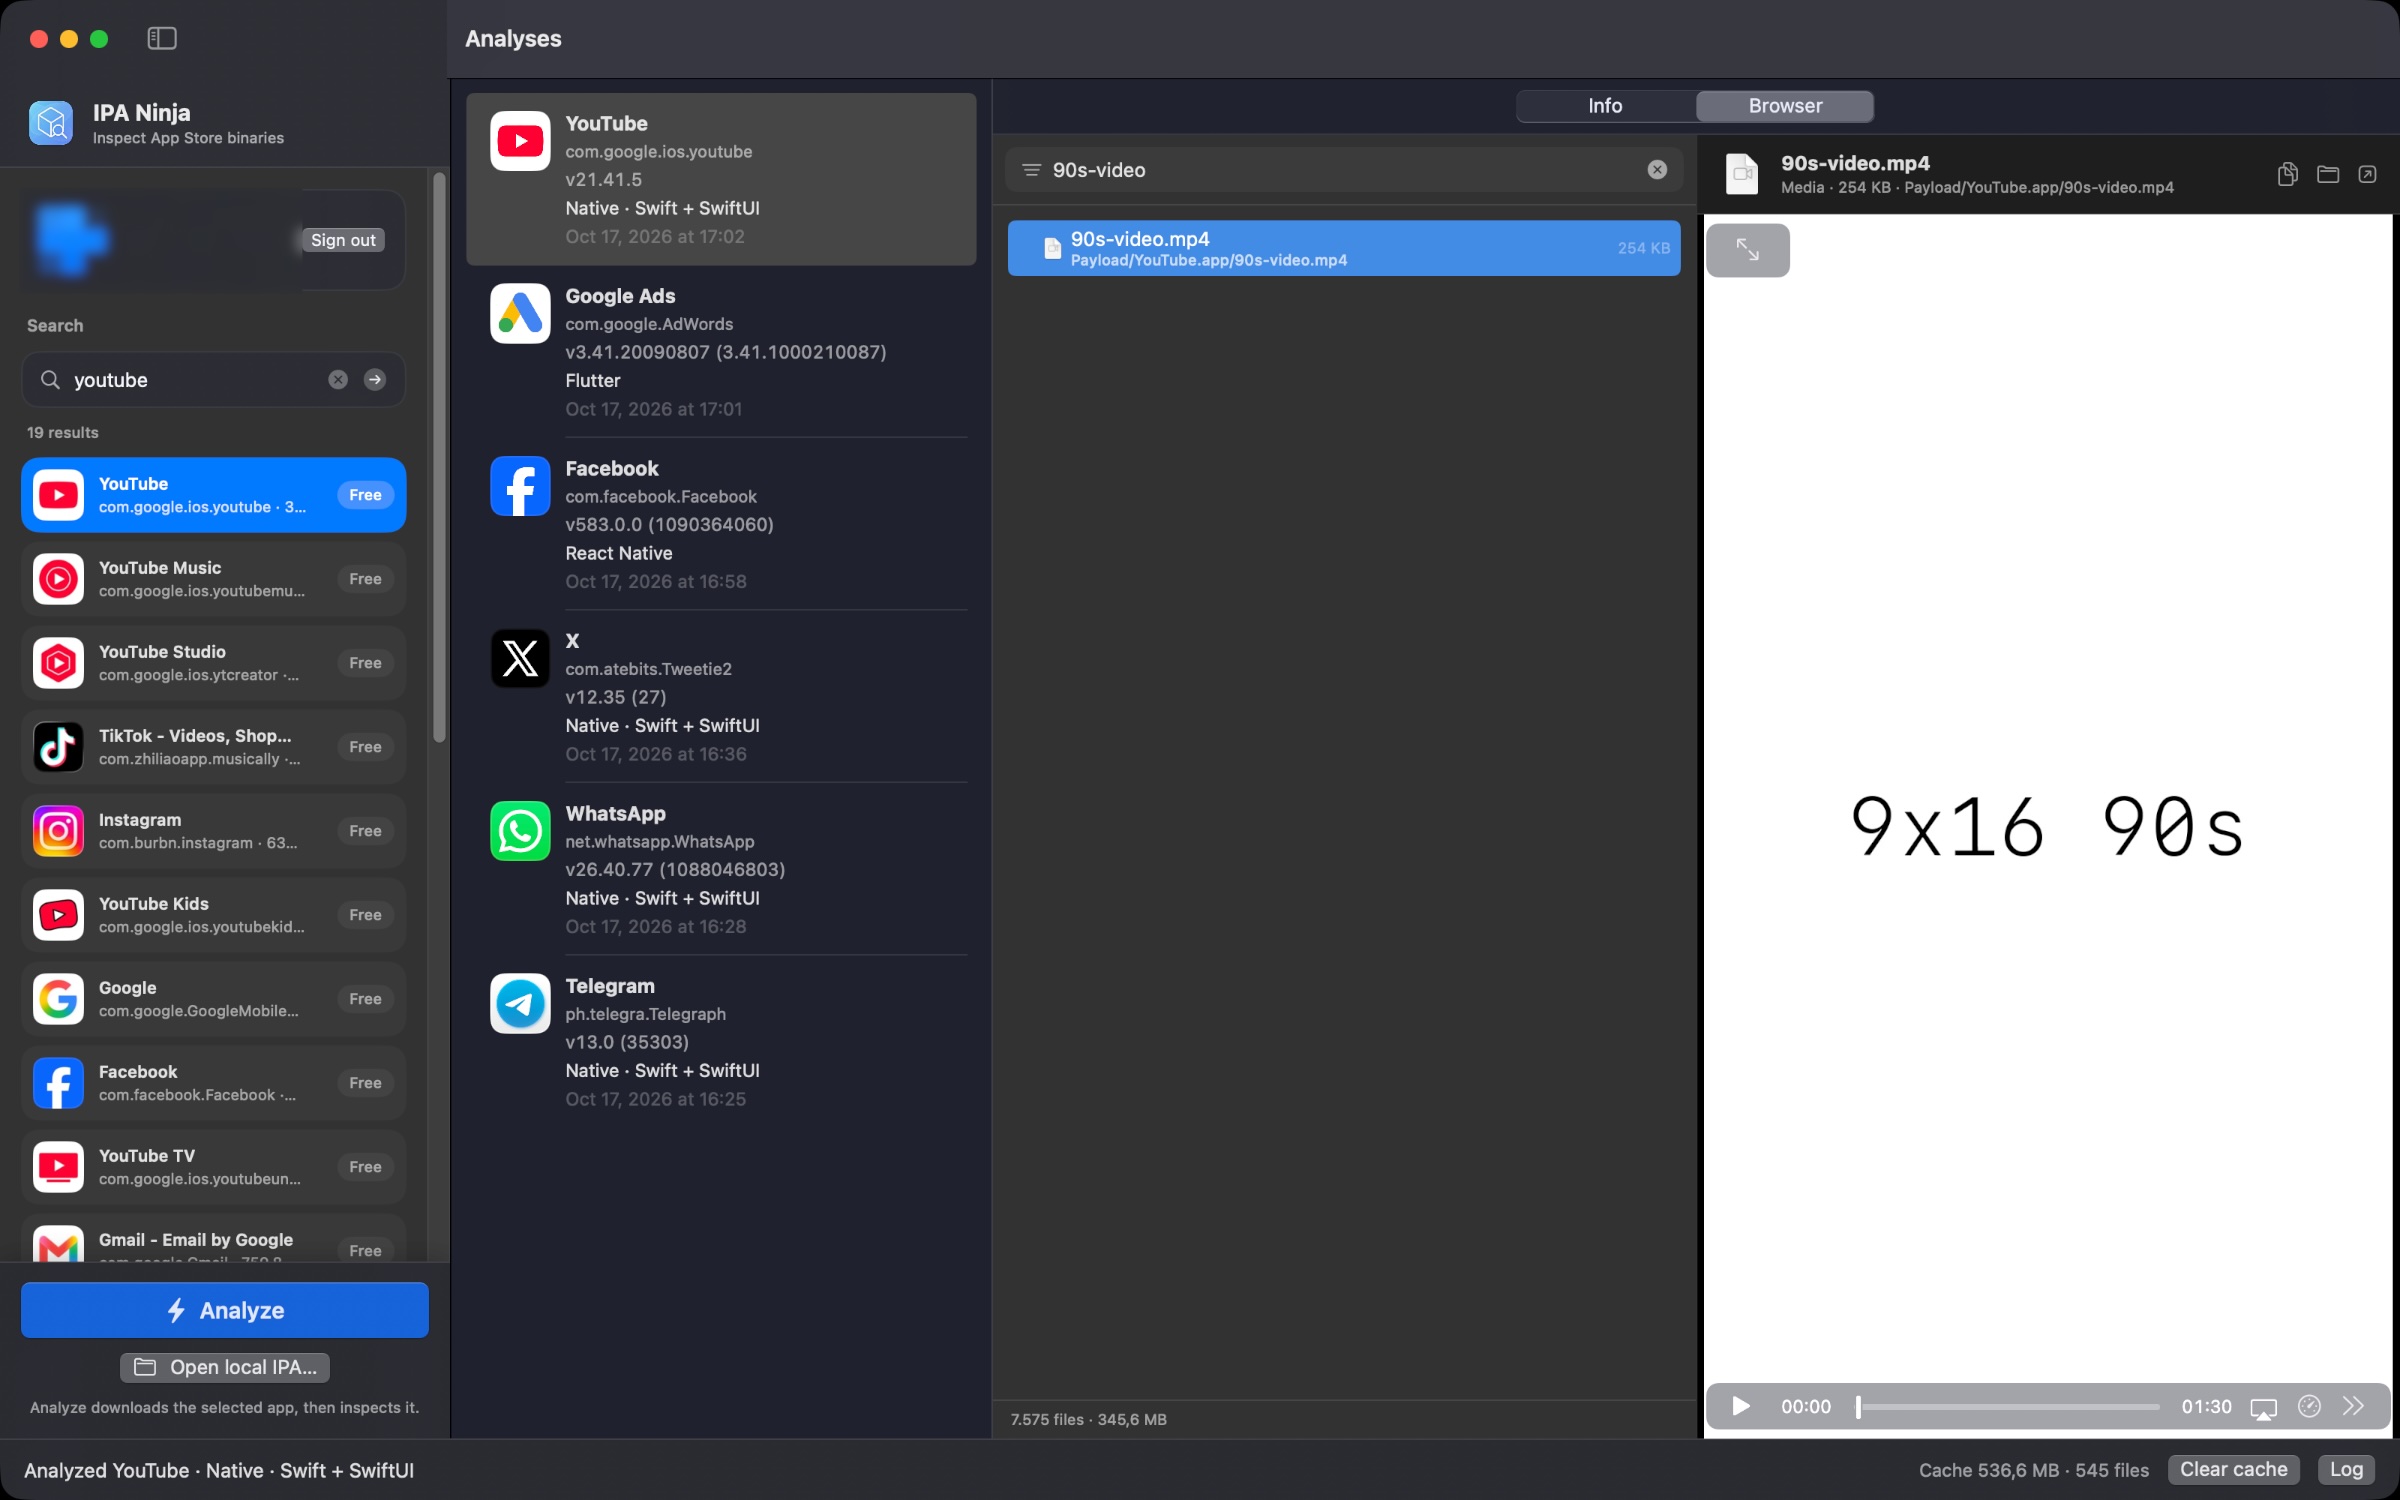This screenshot has width=2400, height=1500.
Task: Submit search with arrow icon
Action: [375, 379]
